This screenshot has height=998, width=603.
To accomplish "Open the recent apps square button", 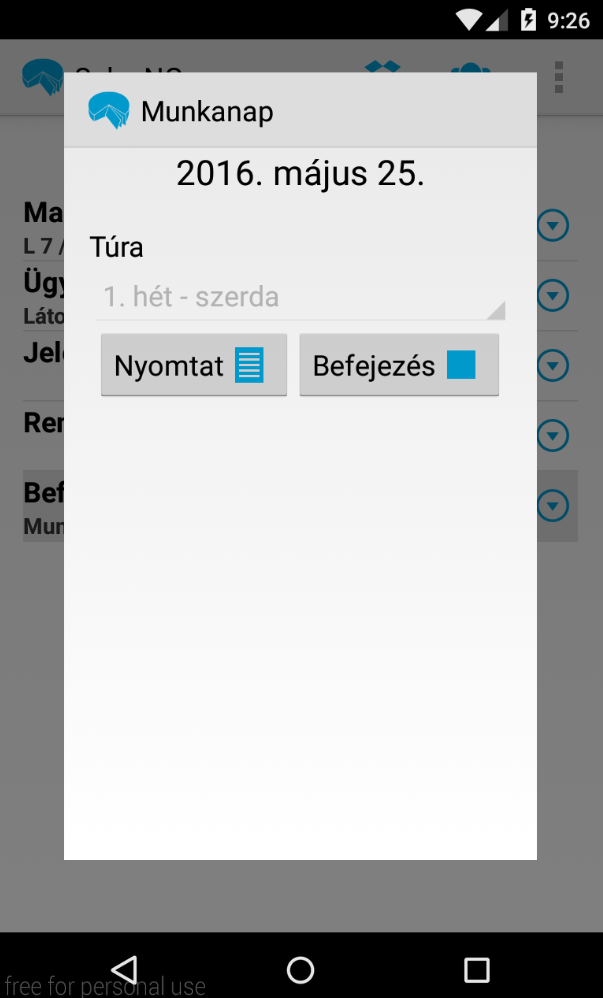I will click(476, 970).
